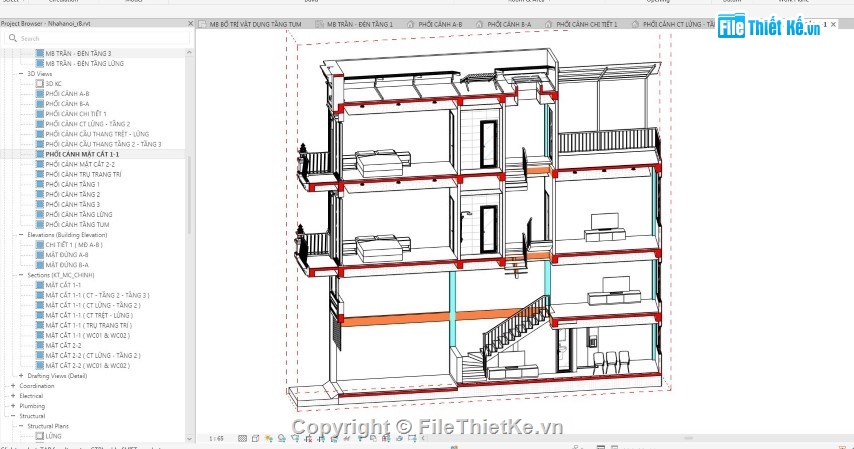Click the 3D KC view icon
Viewport: 854px width, 449px height.
40,83
